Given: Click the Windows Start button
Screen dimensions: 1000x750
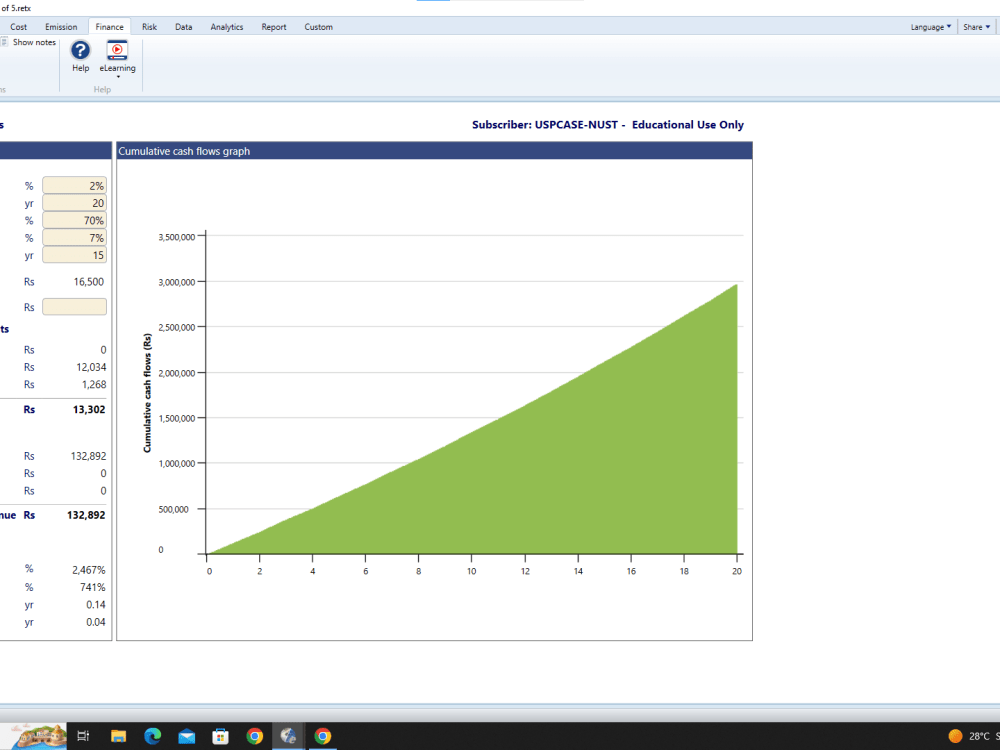Looking at the screenshot, I should tap(35, 737).
